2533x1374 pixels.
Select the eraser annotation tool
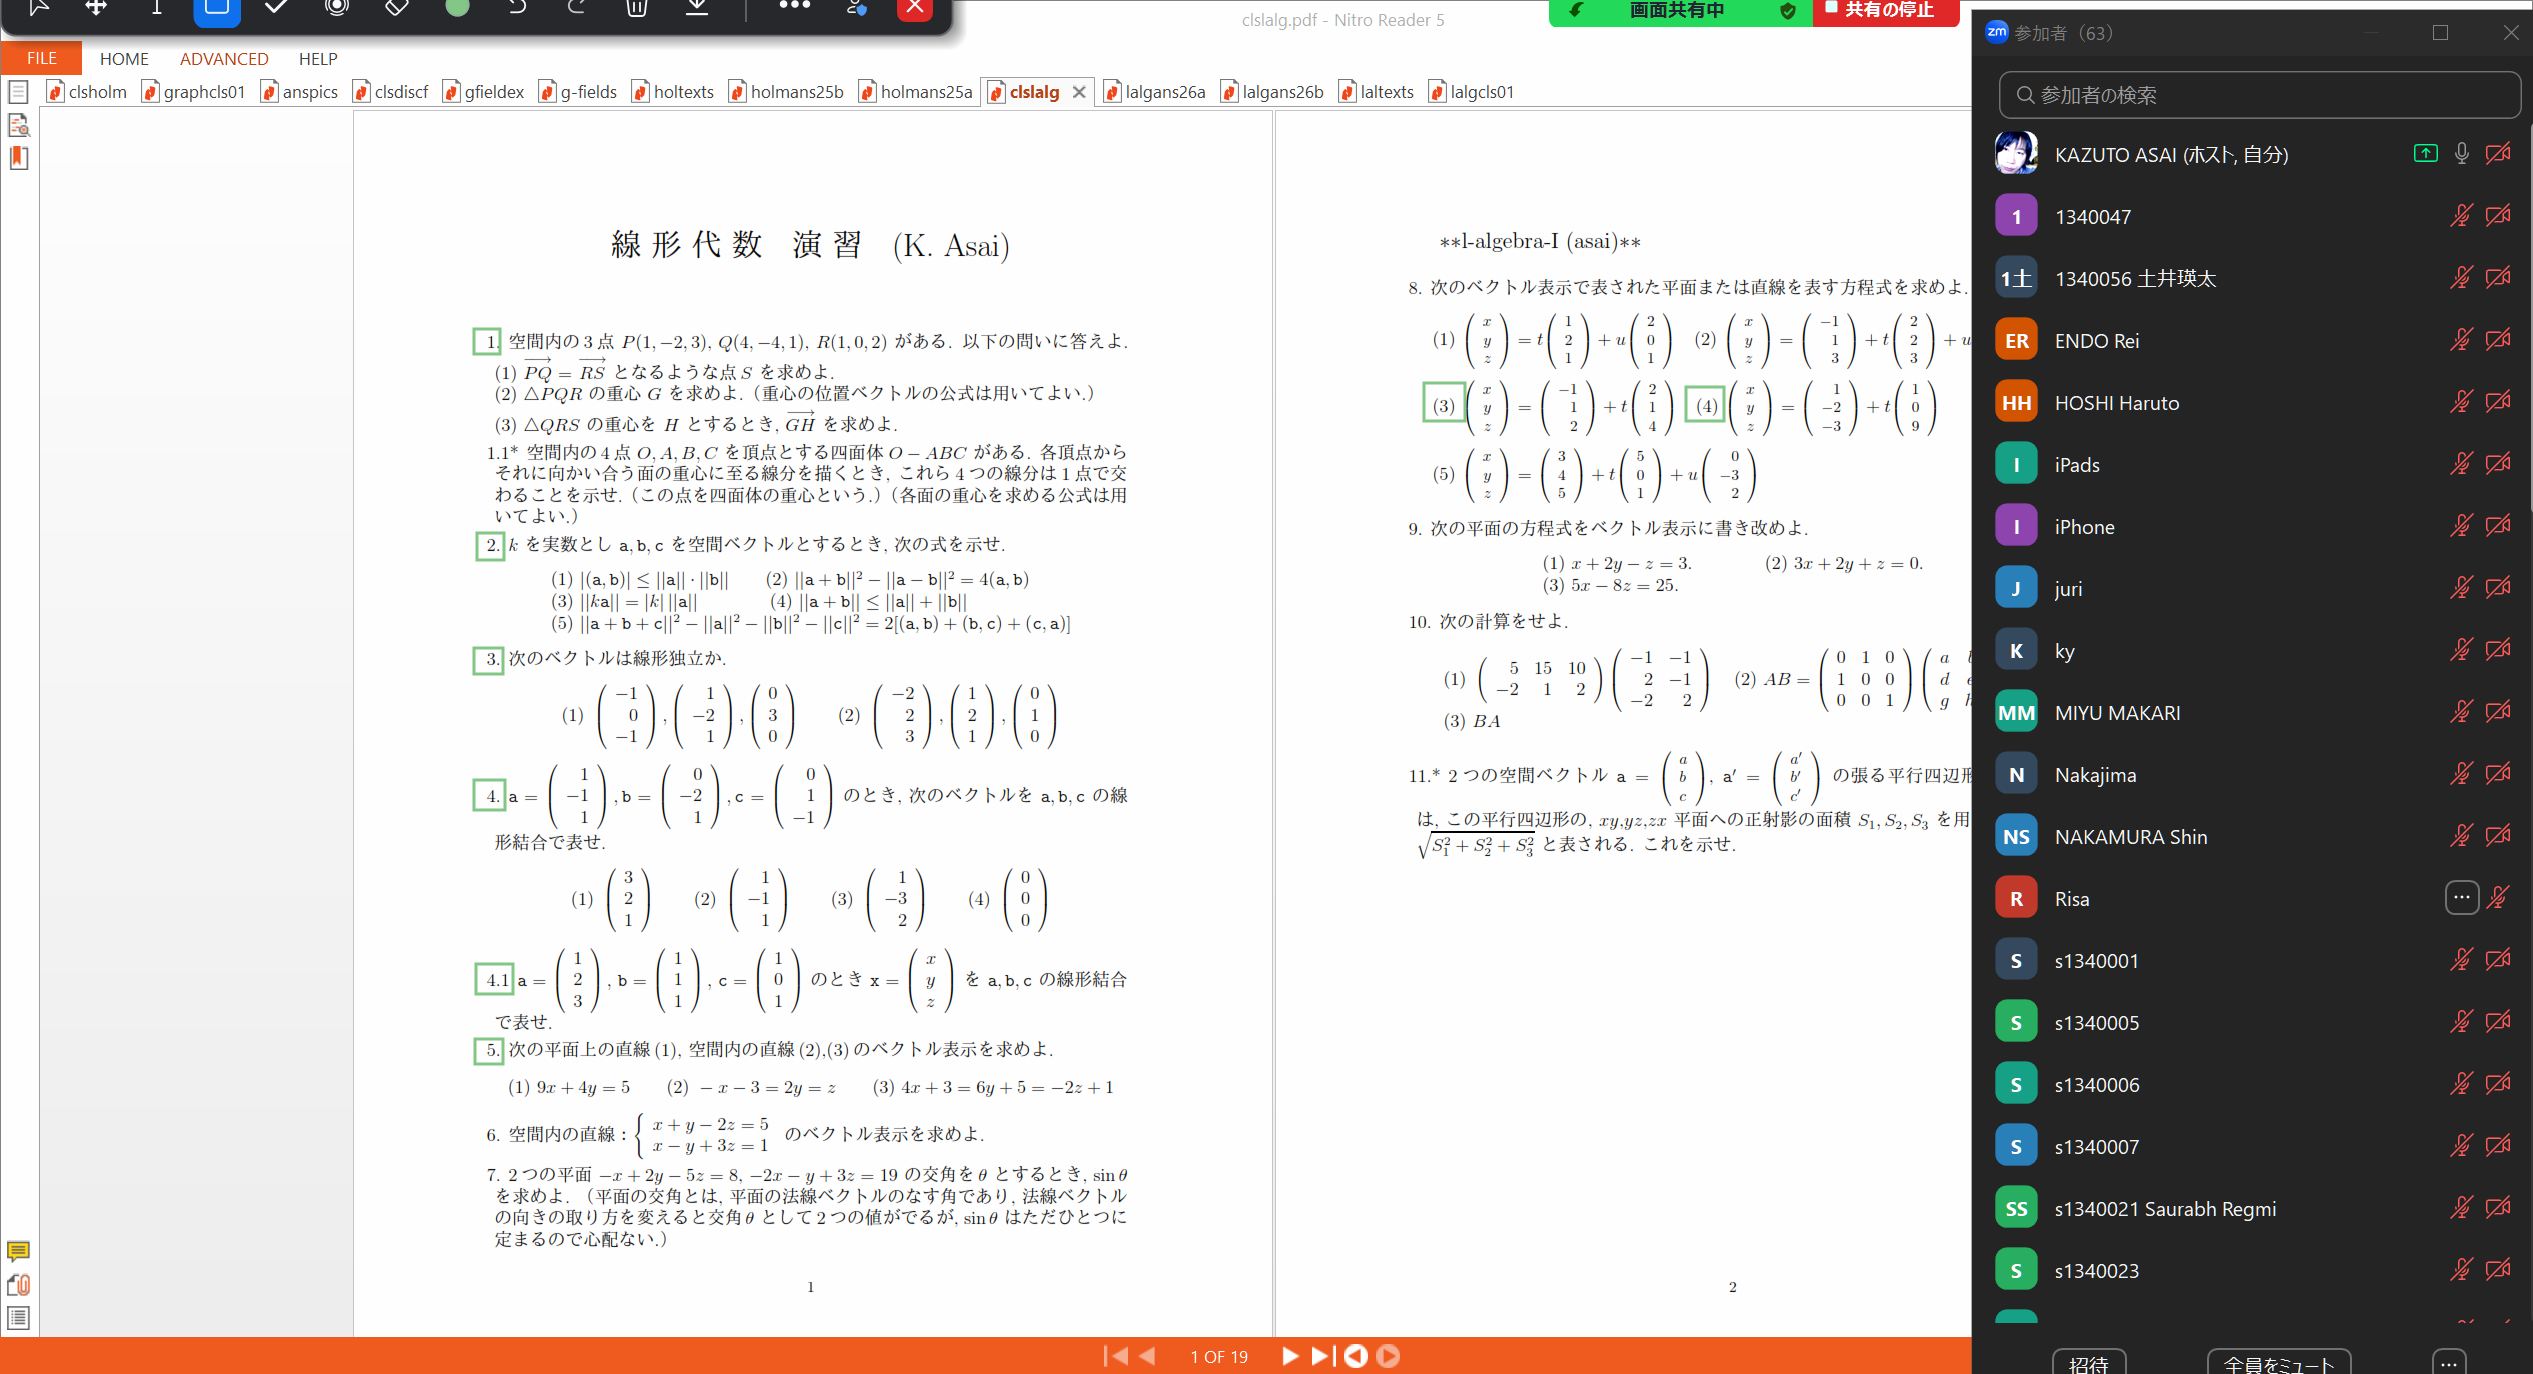pyautogui.click(x=397, y=8)
